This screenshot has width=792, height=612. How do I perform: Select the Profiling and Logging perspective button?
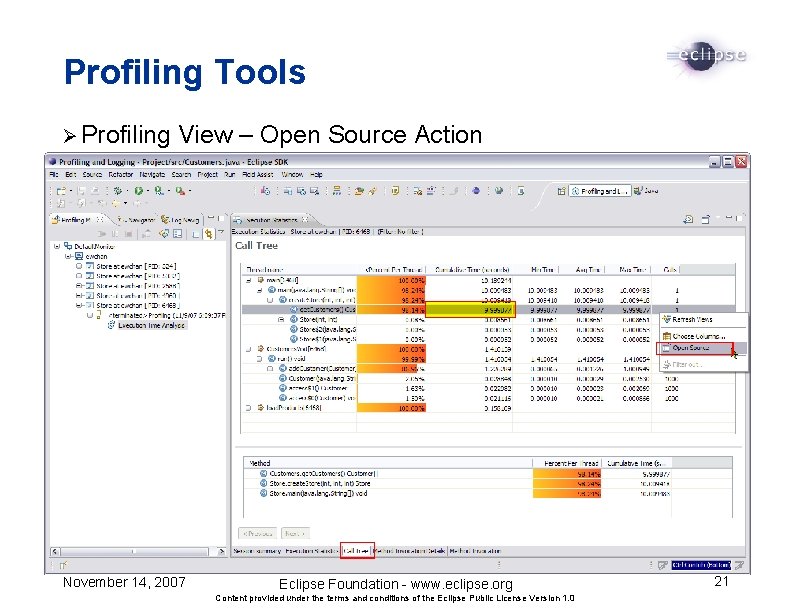click(x=600, y=191)
